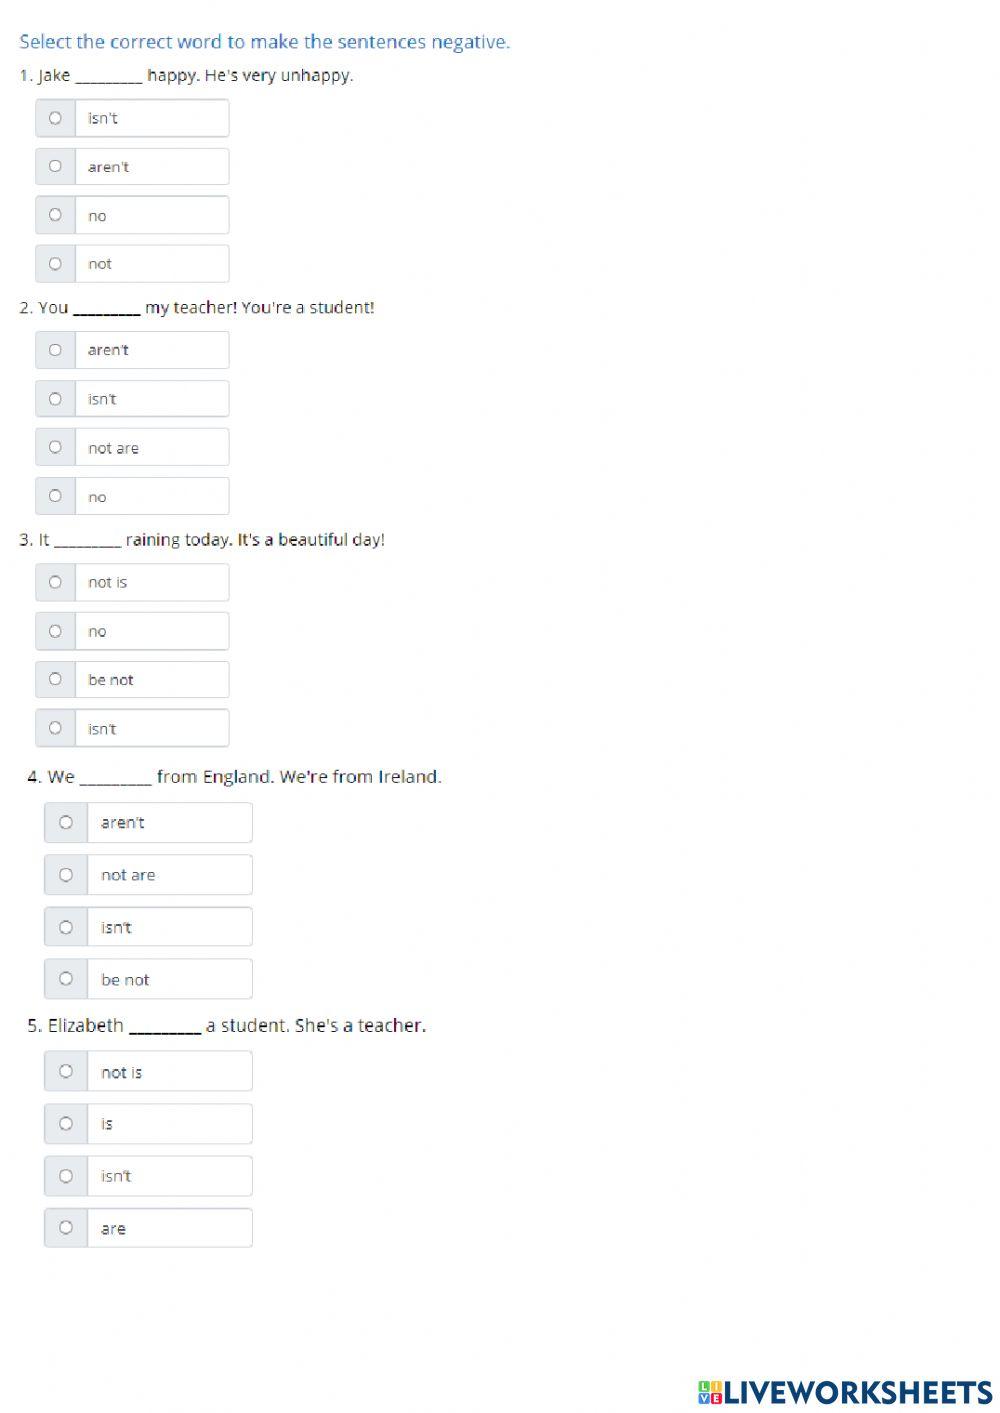1000x1413 pixels.
Task: Select "isn't" option in question 4
Action: pyautogui.click(x=66, y=927)
